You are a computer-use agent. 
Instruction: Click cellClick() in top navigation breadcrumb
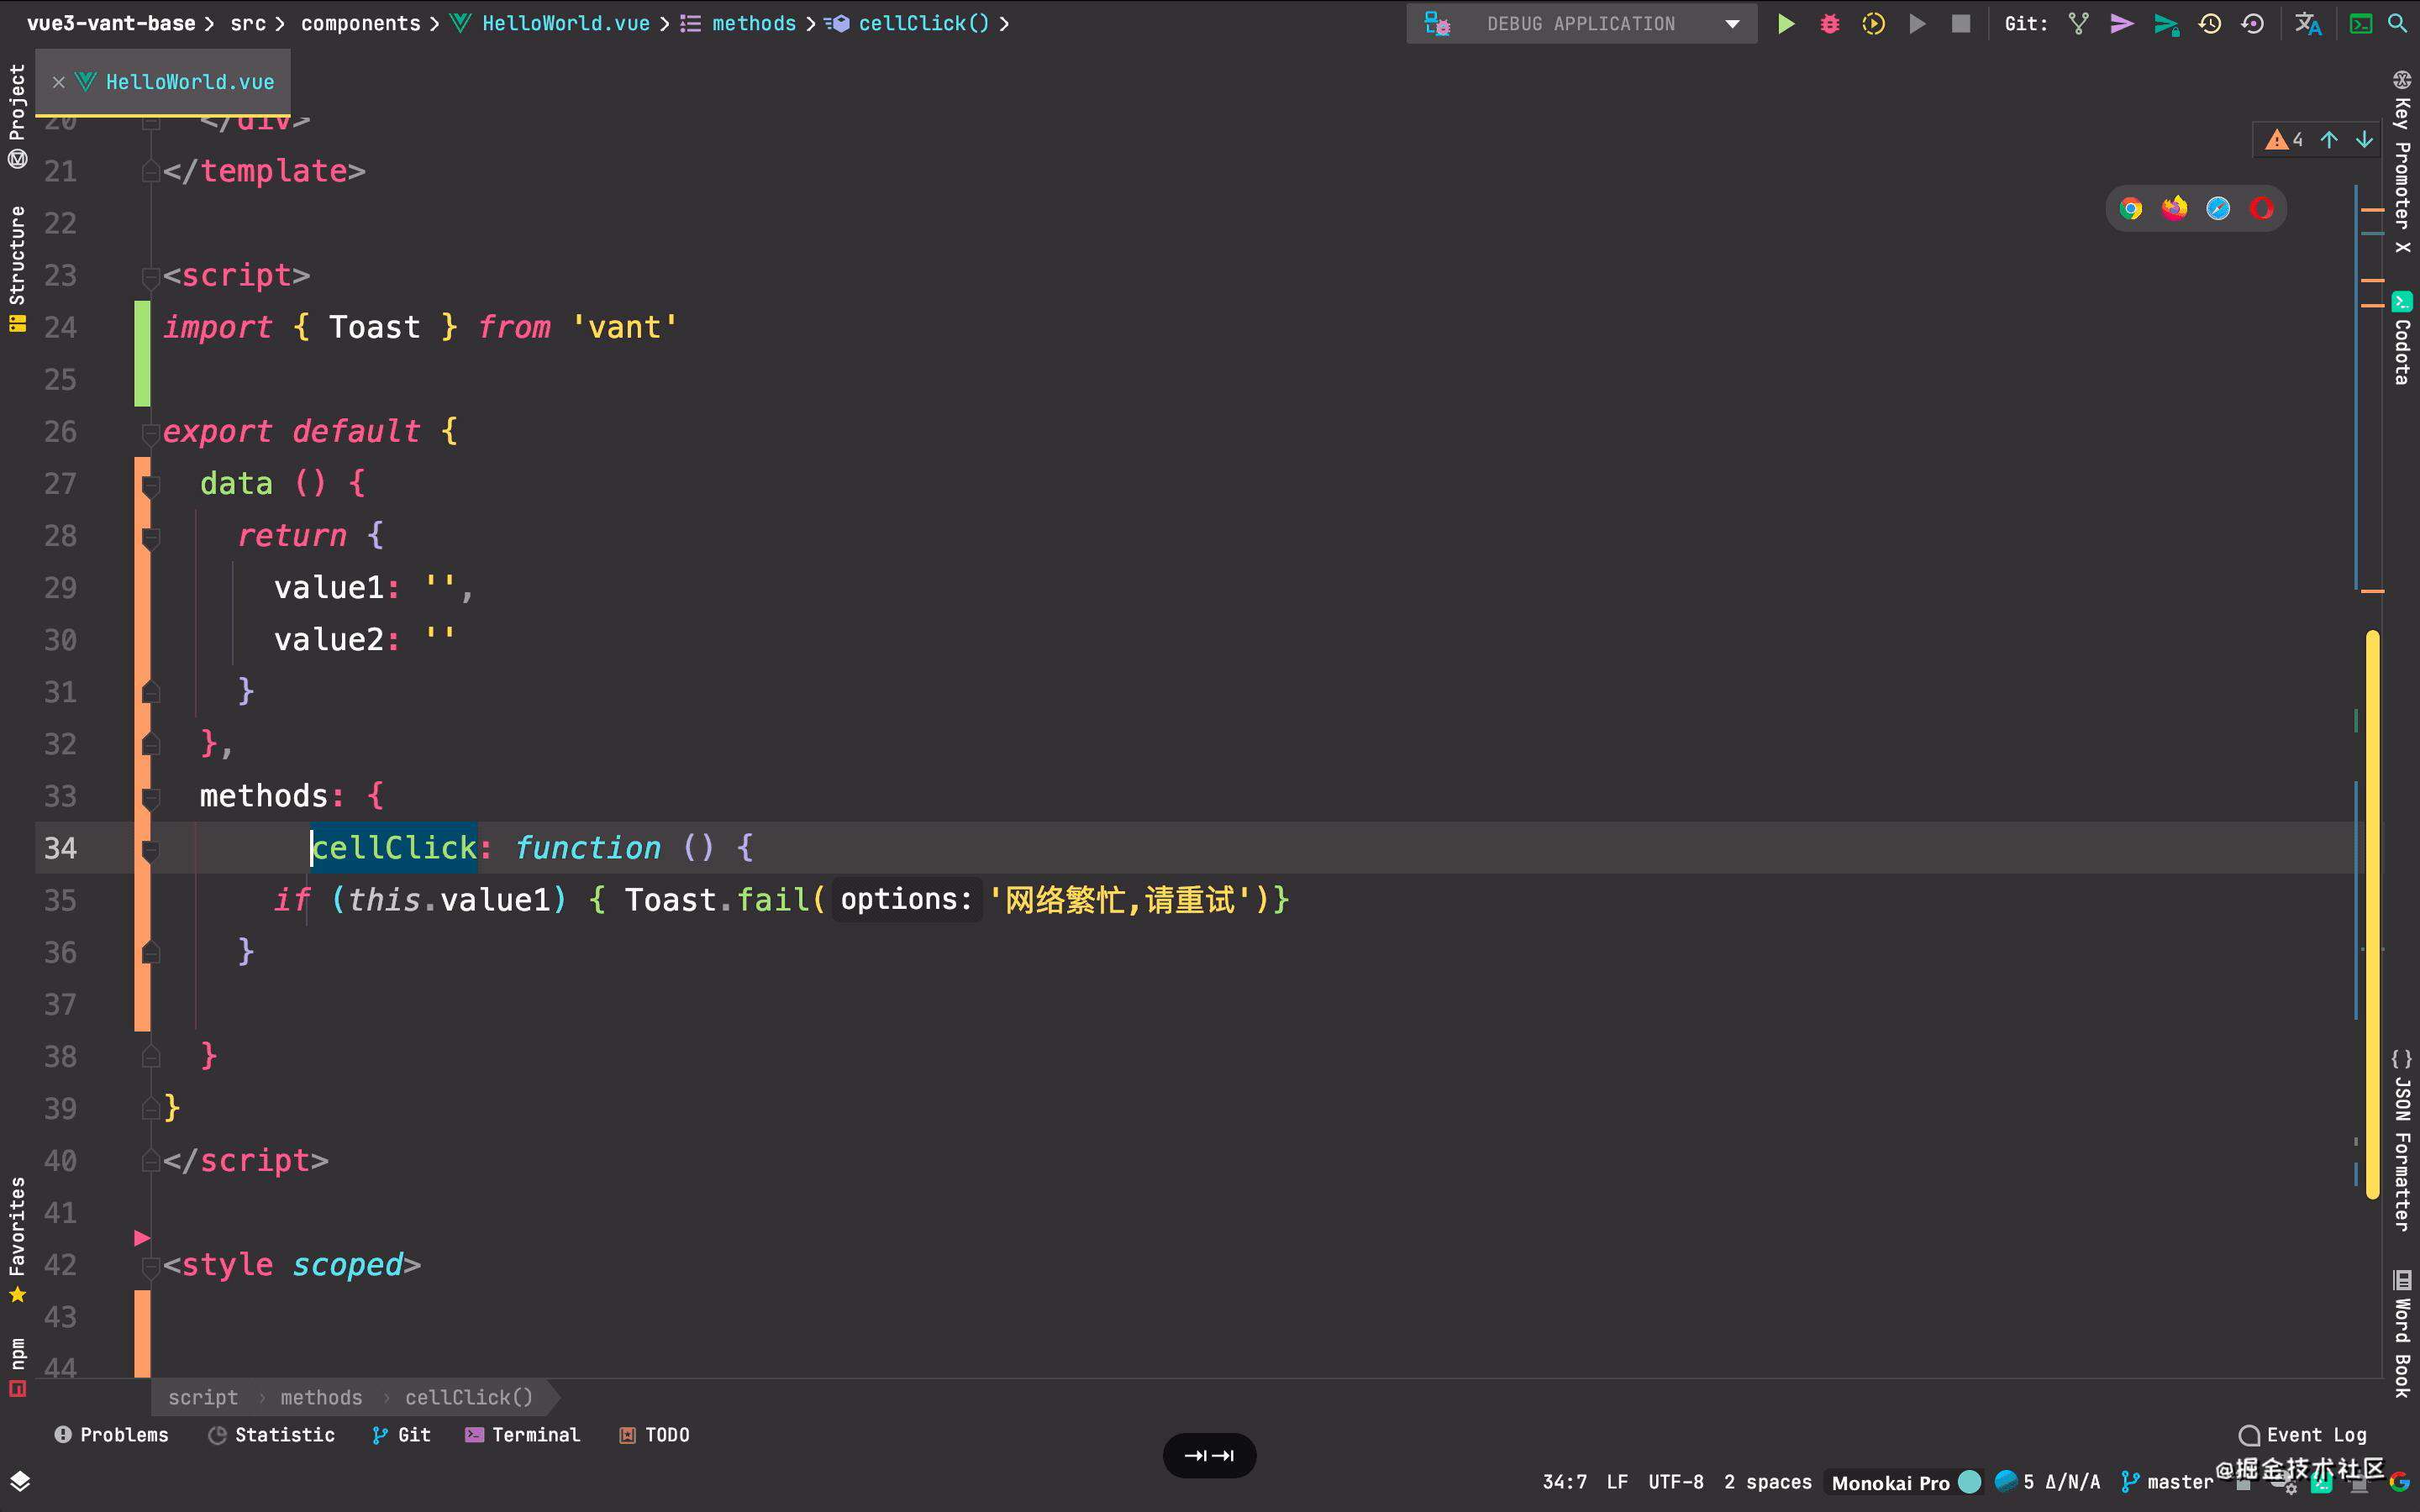point(923,23)
